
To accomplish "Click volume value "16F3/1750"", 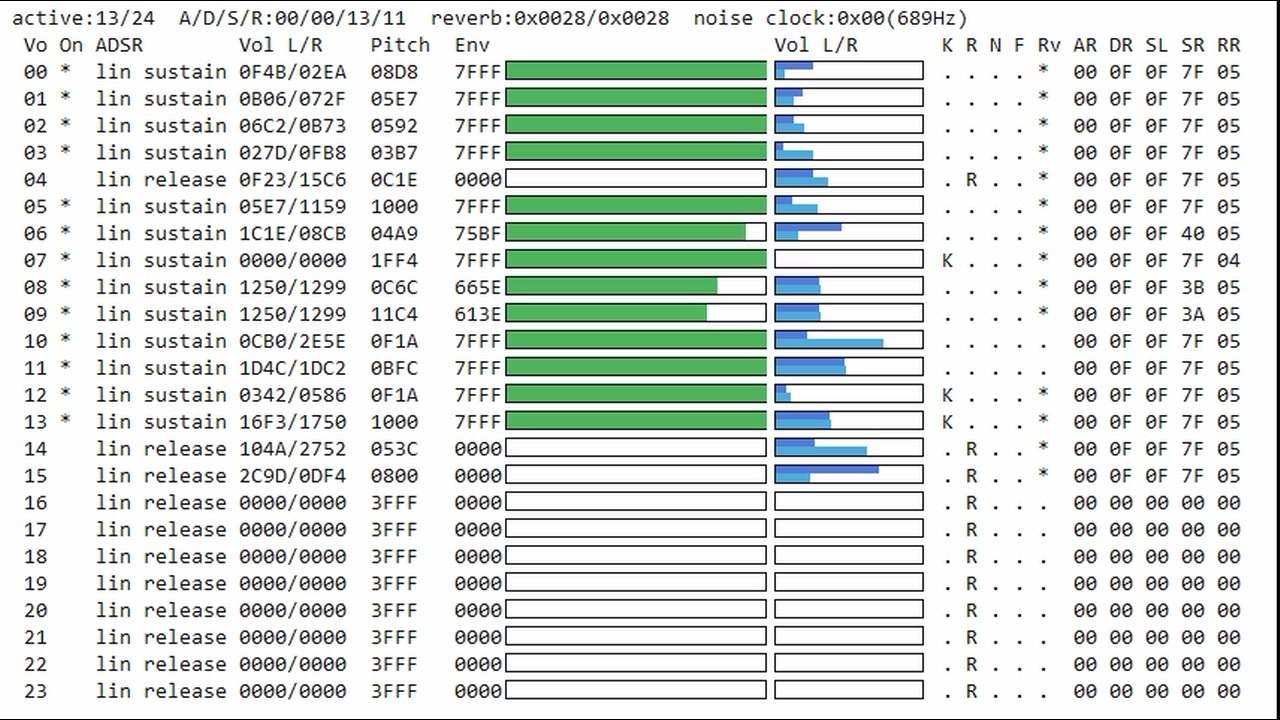I will 293,422.
